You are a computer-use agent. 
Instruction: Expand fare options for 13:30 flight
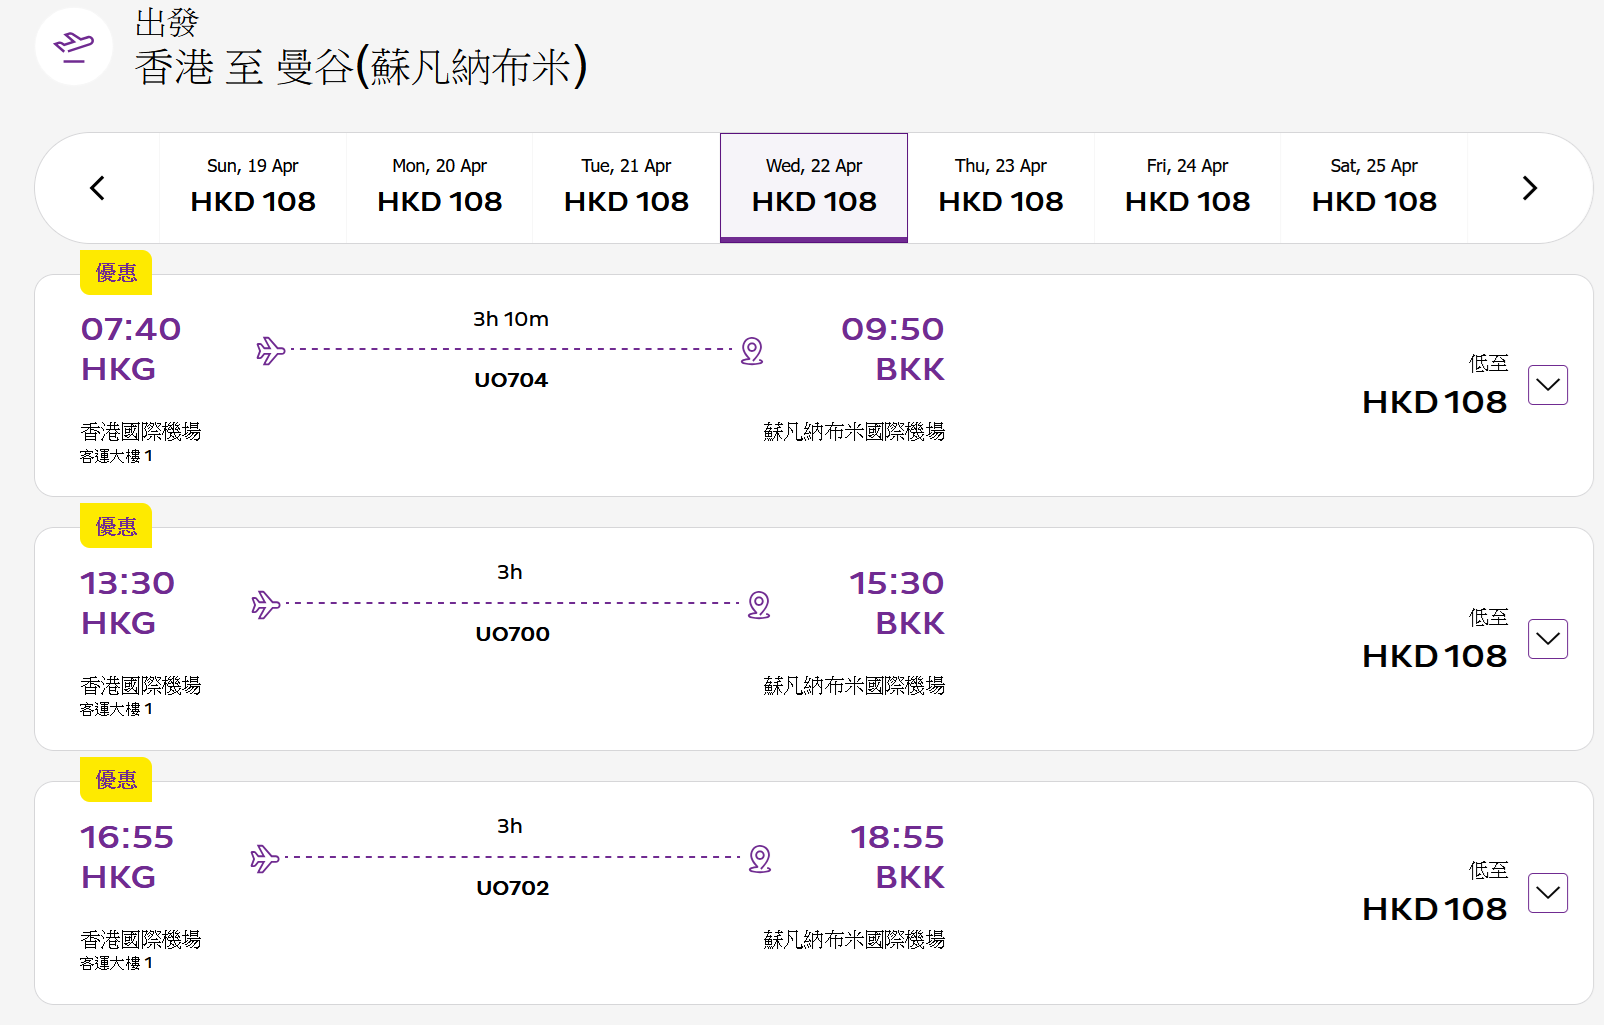pos(1547,639)
